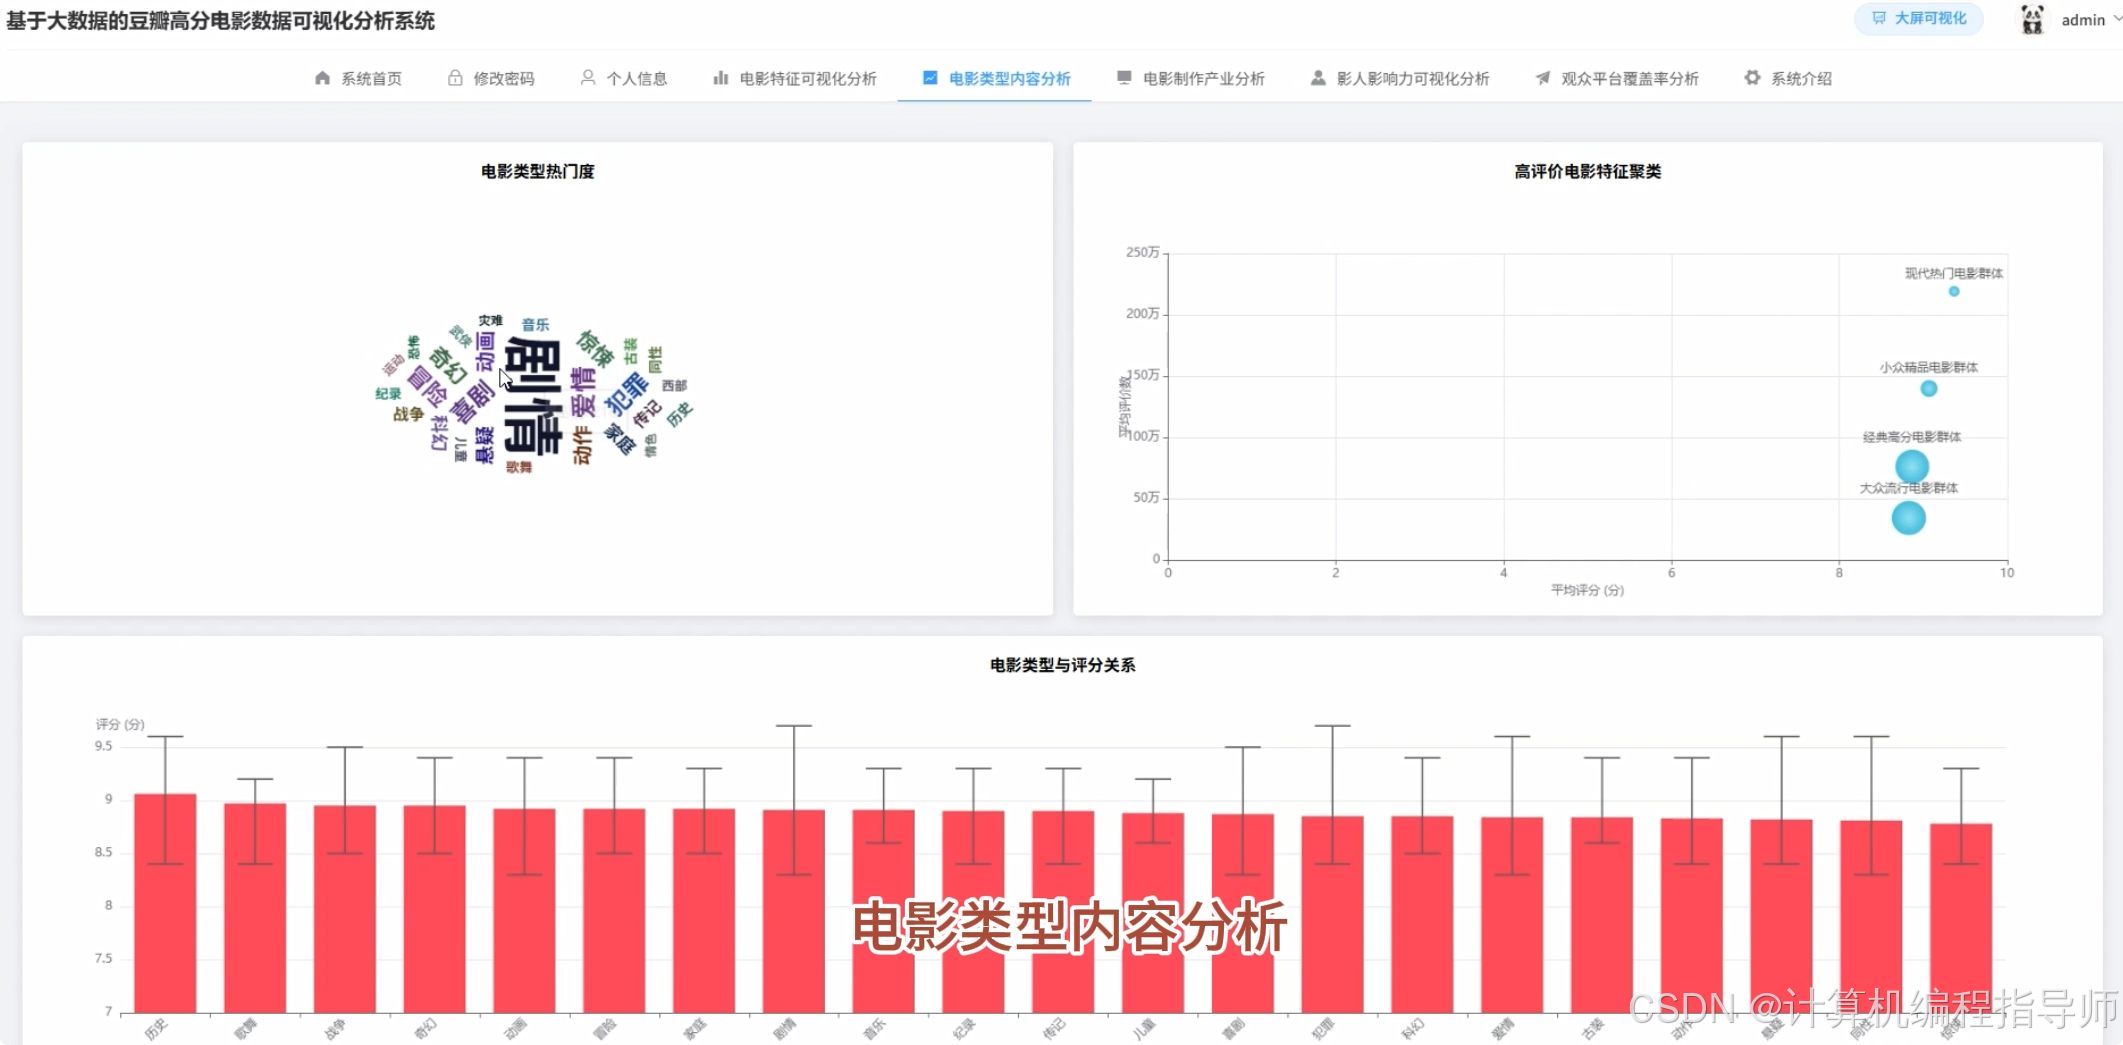Click the 传记 word in word cloud

click(x=647, y=412)
